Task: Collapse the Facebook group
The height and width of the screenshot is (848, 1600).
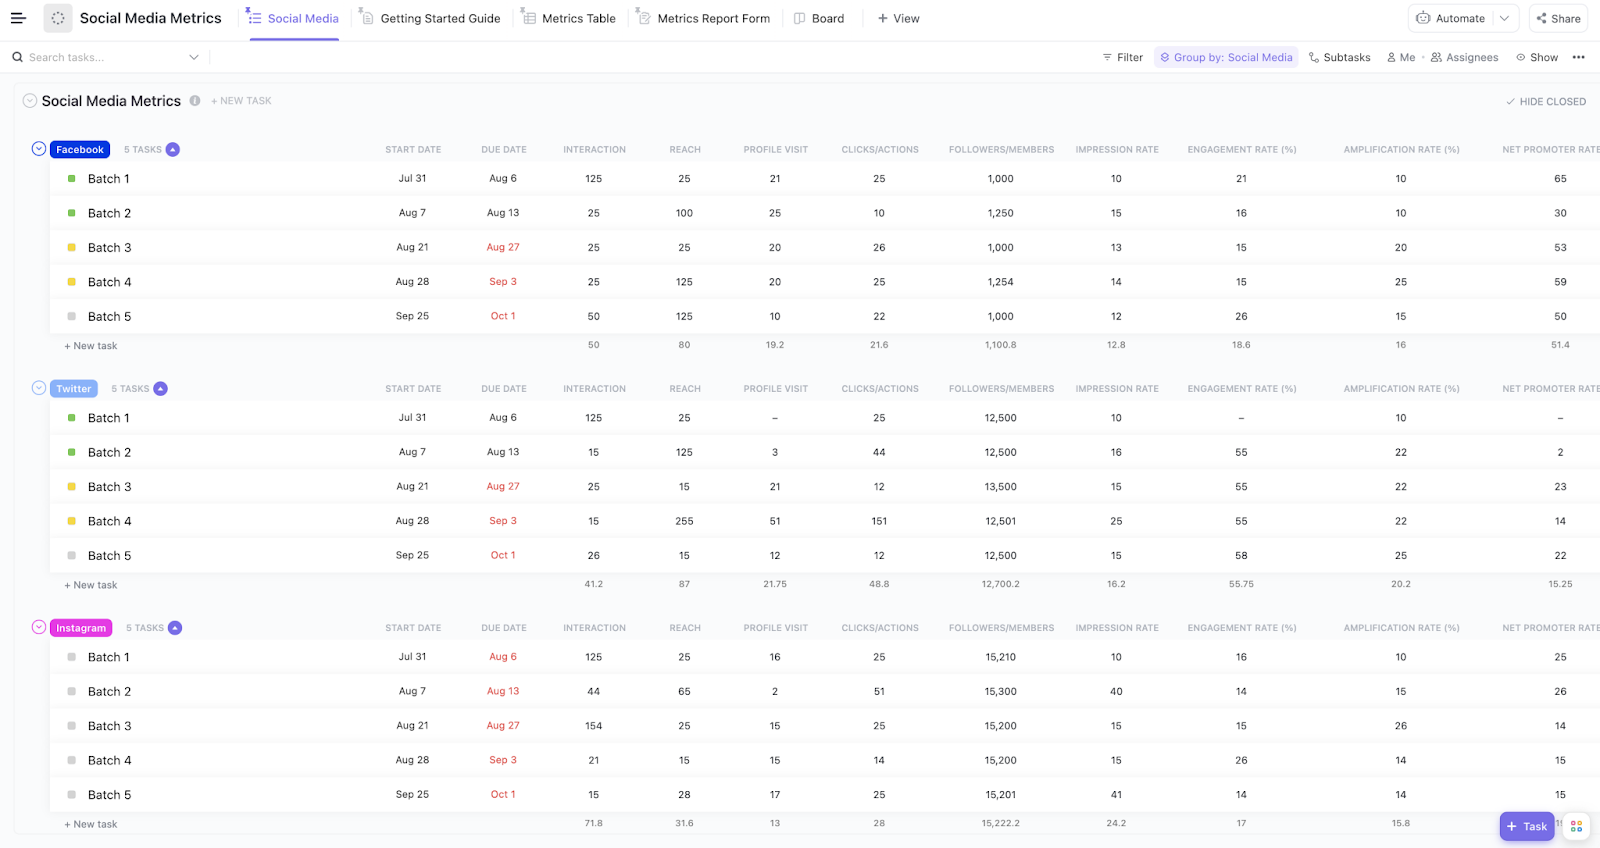Action: (39, 149)
